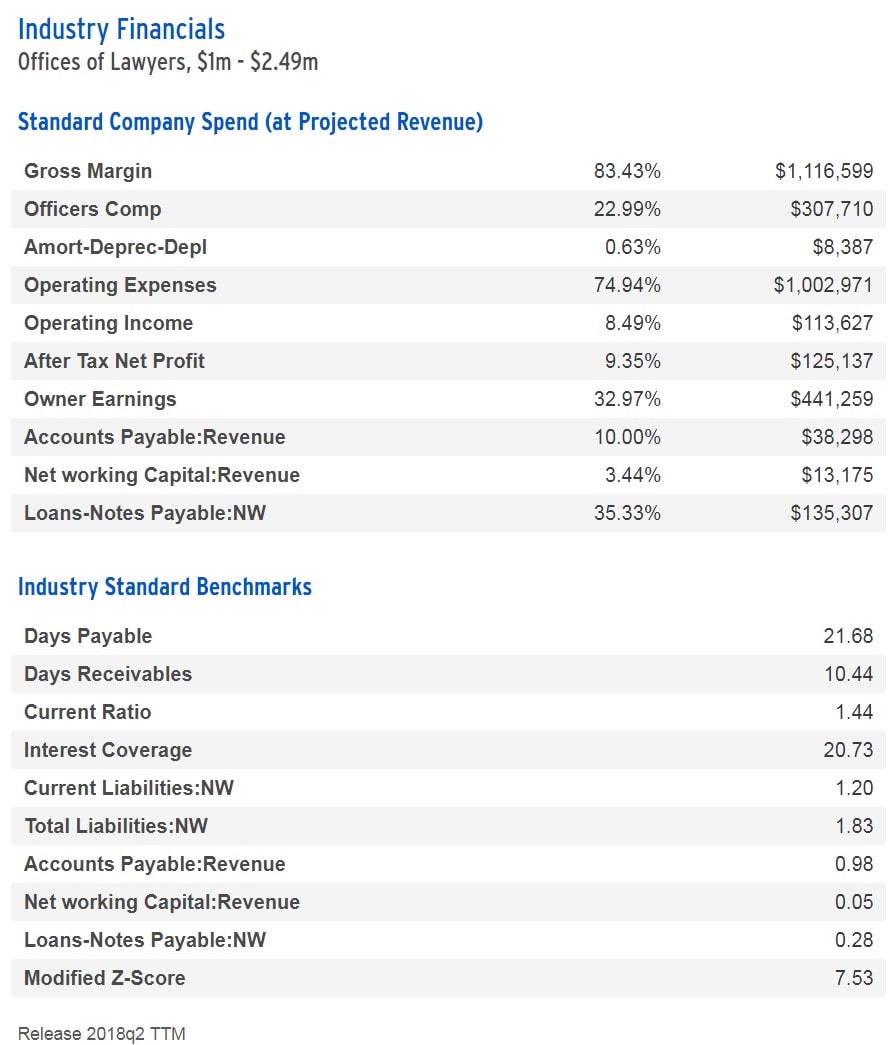Click the Total Liabilities:NW value 1.83
895x1045 pixels.
pyautogui.click(x=854, y=826)
